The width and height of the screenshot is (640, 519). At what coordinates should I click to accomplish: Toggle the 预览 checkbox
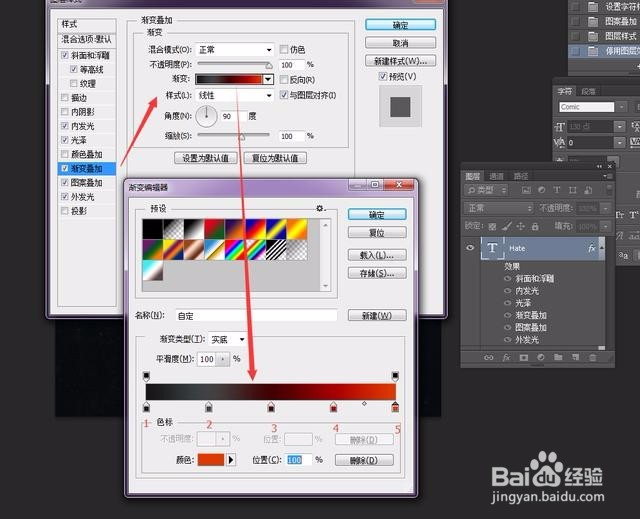pos(382,76)
